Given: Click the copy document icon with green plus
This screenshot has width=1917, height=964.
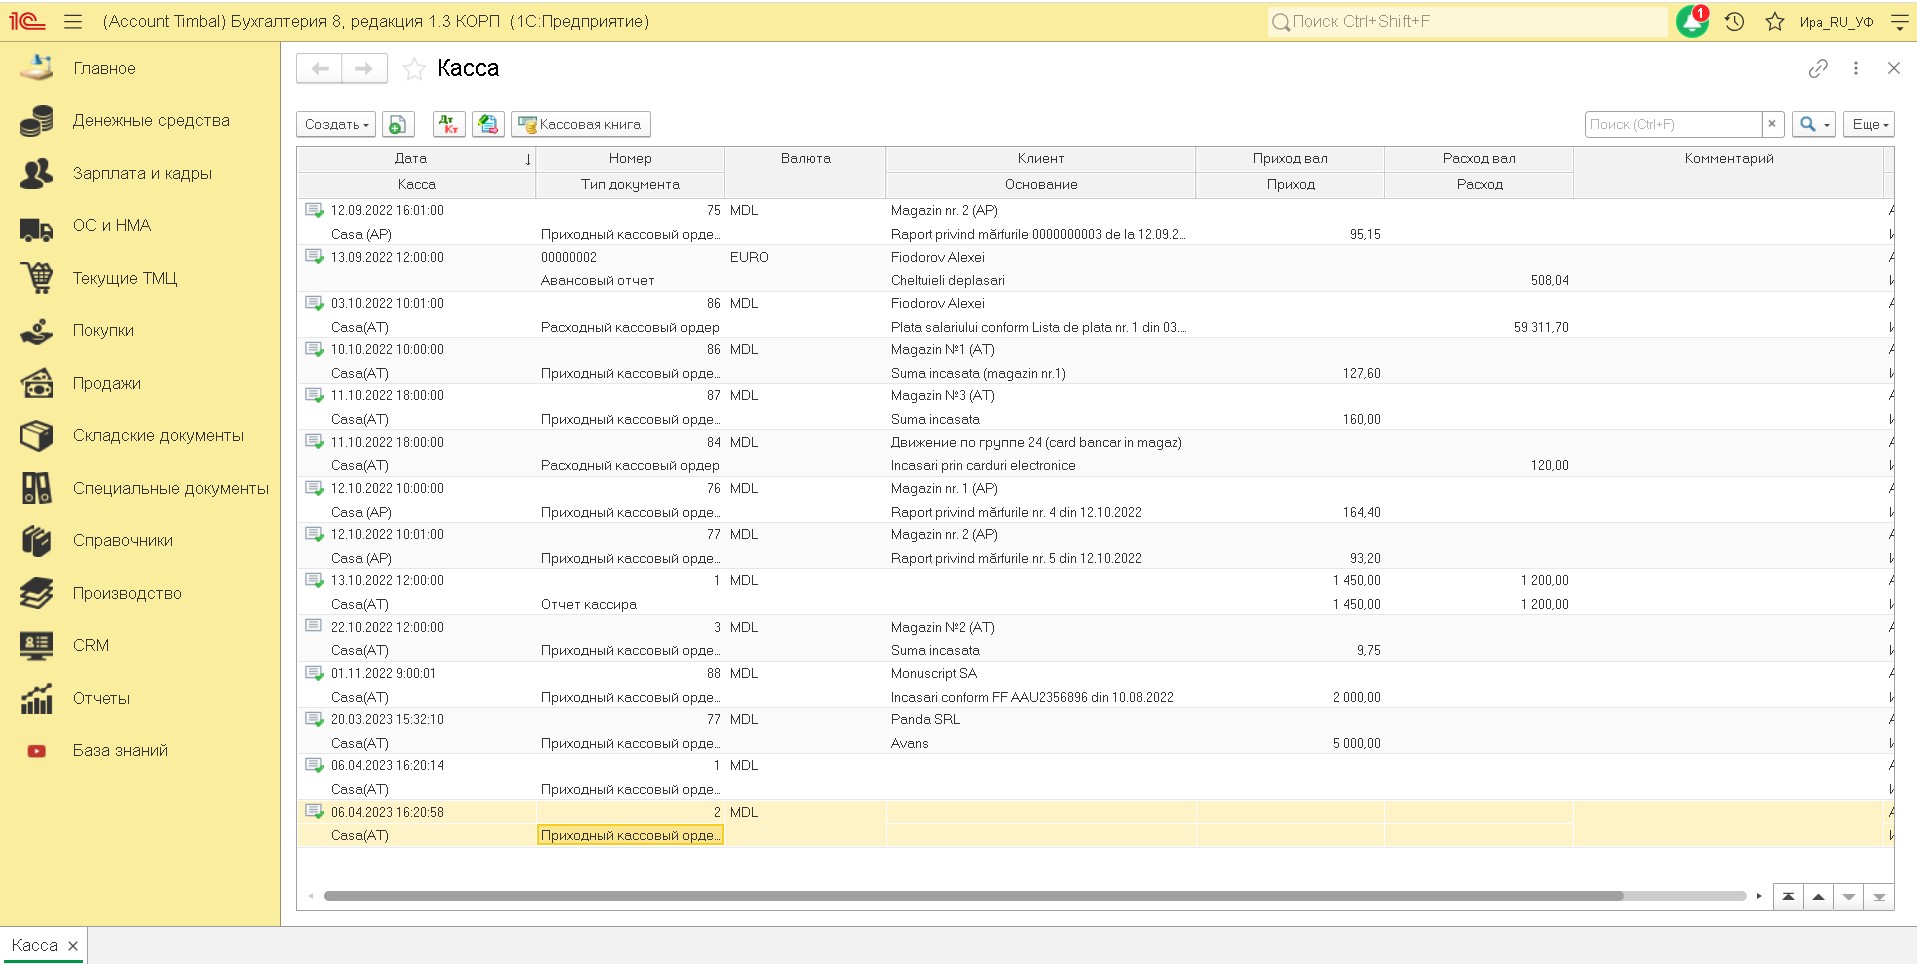Looking at the screenshot, I should point(398,124).
